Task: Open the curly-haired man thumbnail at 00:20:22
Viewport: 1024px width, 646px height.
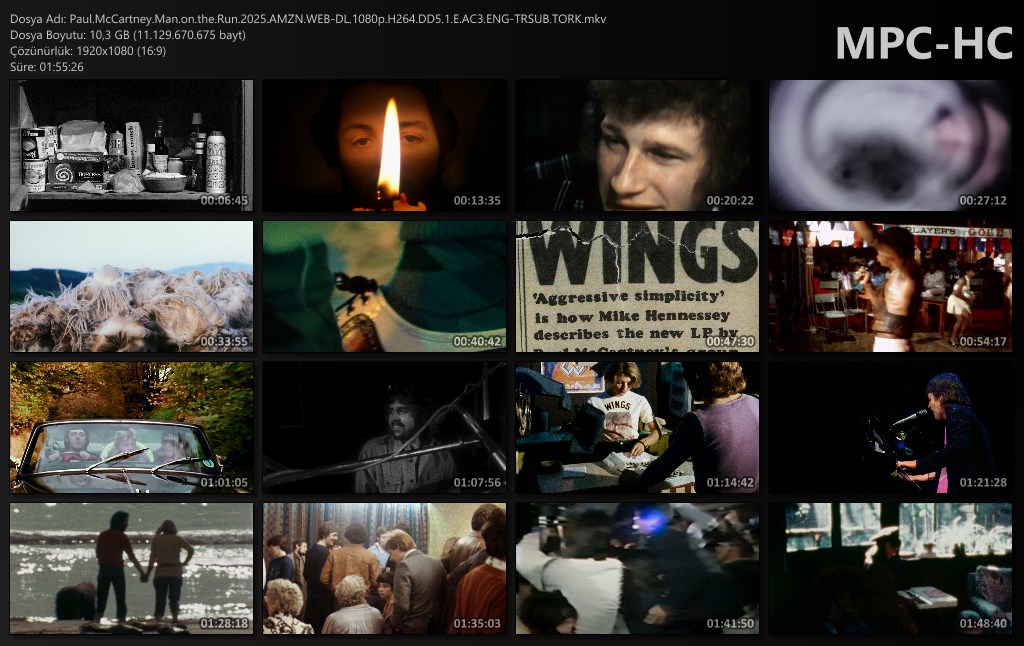Action: click(637, 145)
